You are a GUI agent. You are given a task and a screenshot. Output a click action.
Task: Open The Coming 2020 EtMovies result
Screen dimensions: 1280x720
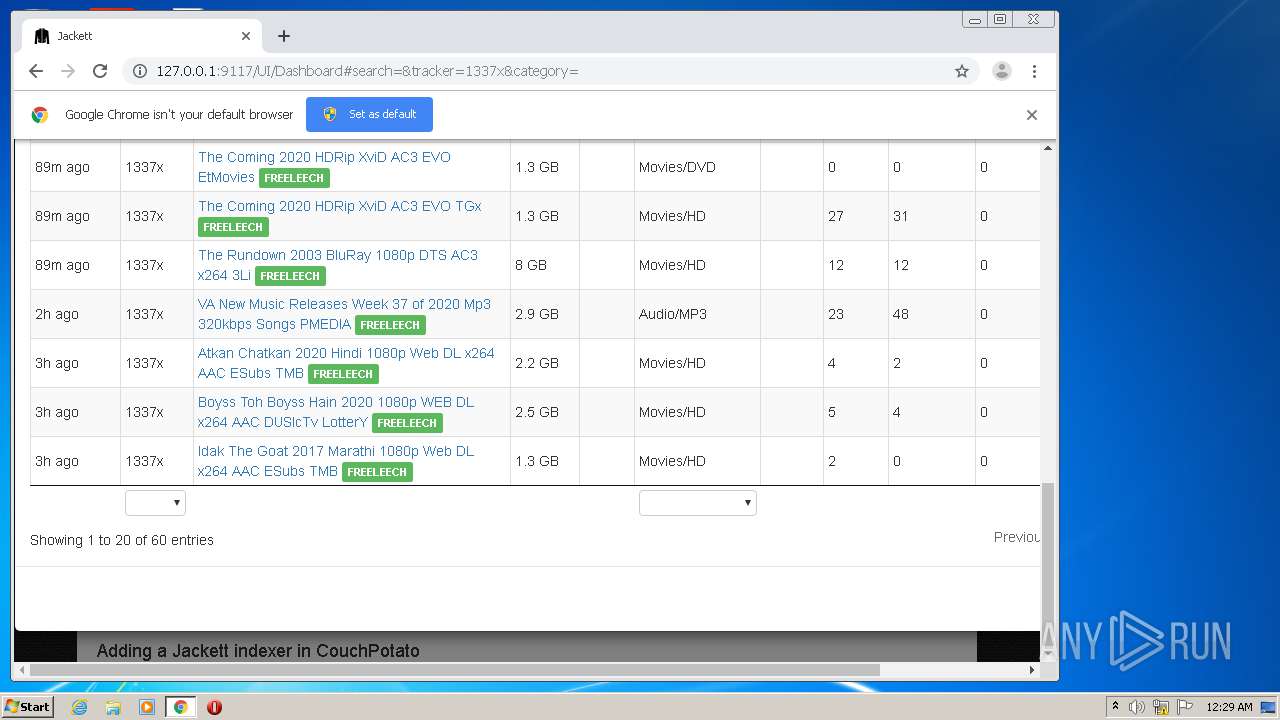324,167
